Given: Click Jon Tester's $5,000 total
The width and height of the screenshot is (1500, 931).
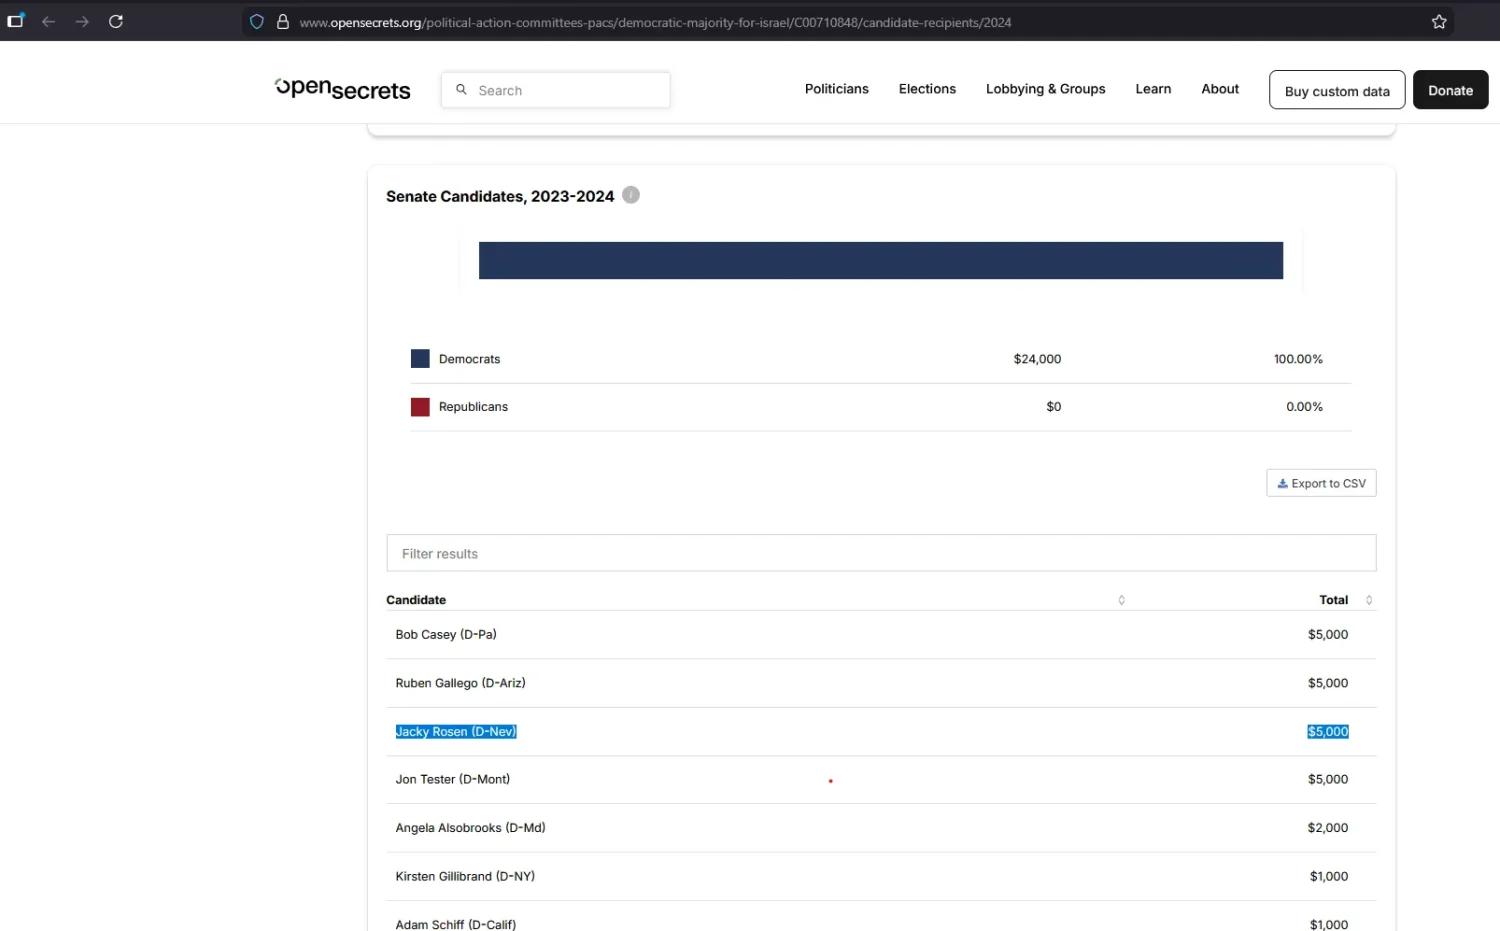Looking at the screenshot, I should [1328, 779].
